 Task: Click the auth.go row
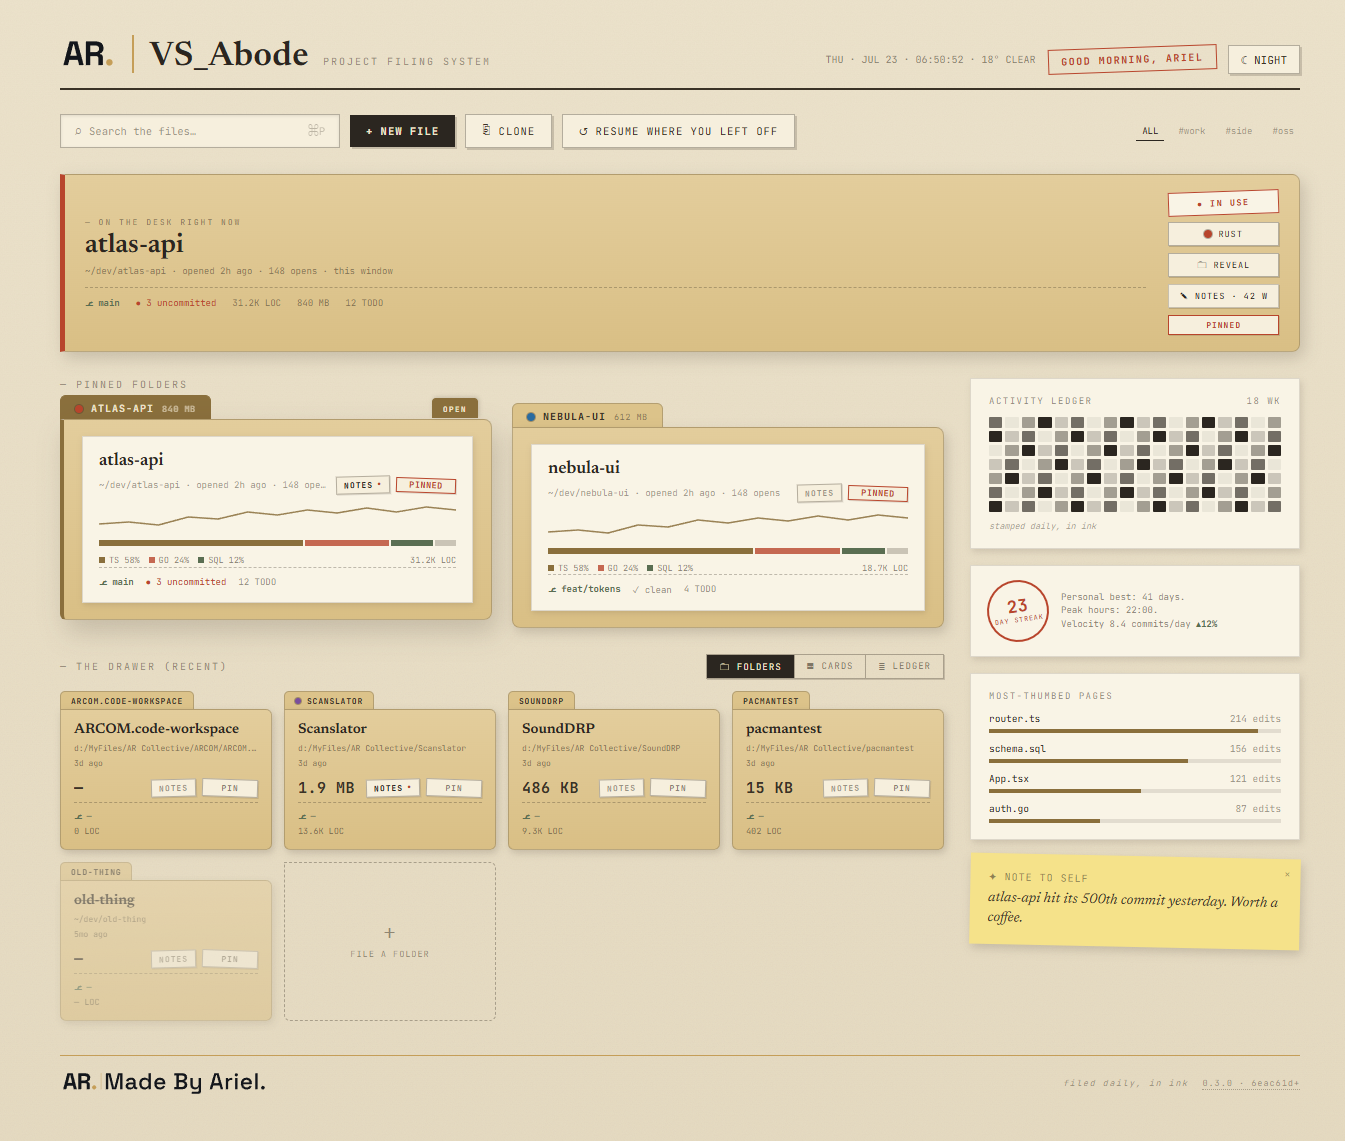click(1135, 814)
